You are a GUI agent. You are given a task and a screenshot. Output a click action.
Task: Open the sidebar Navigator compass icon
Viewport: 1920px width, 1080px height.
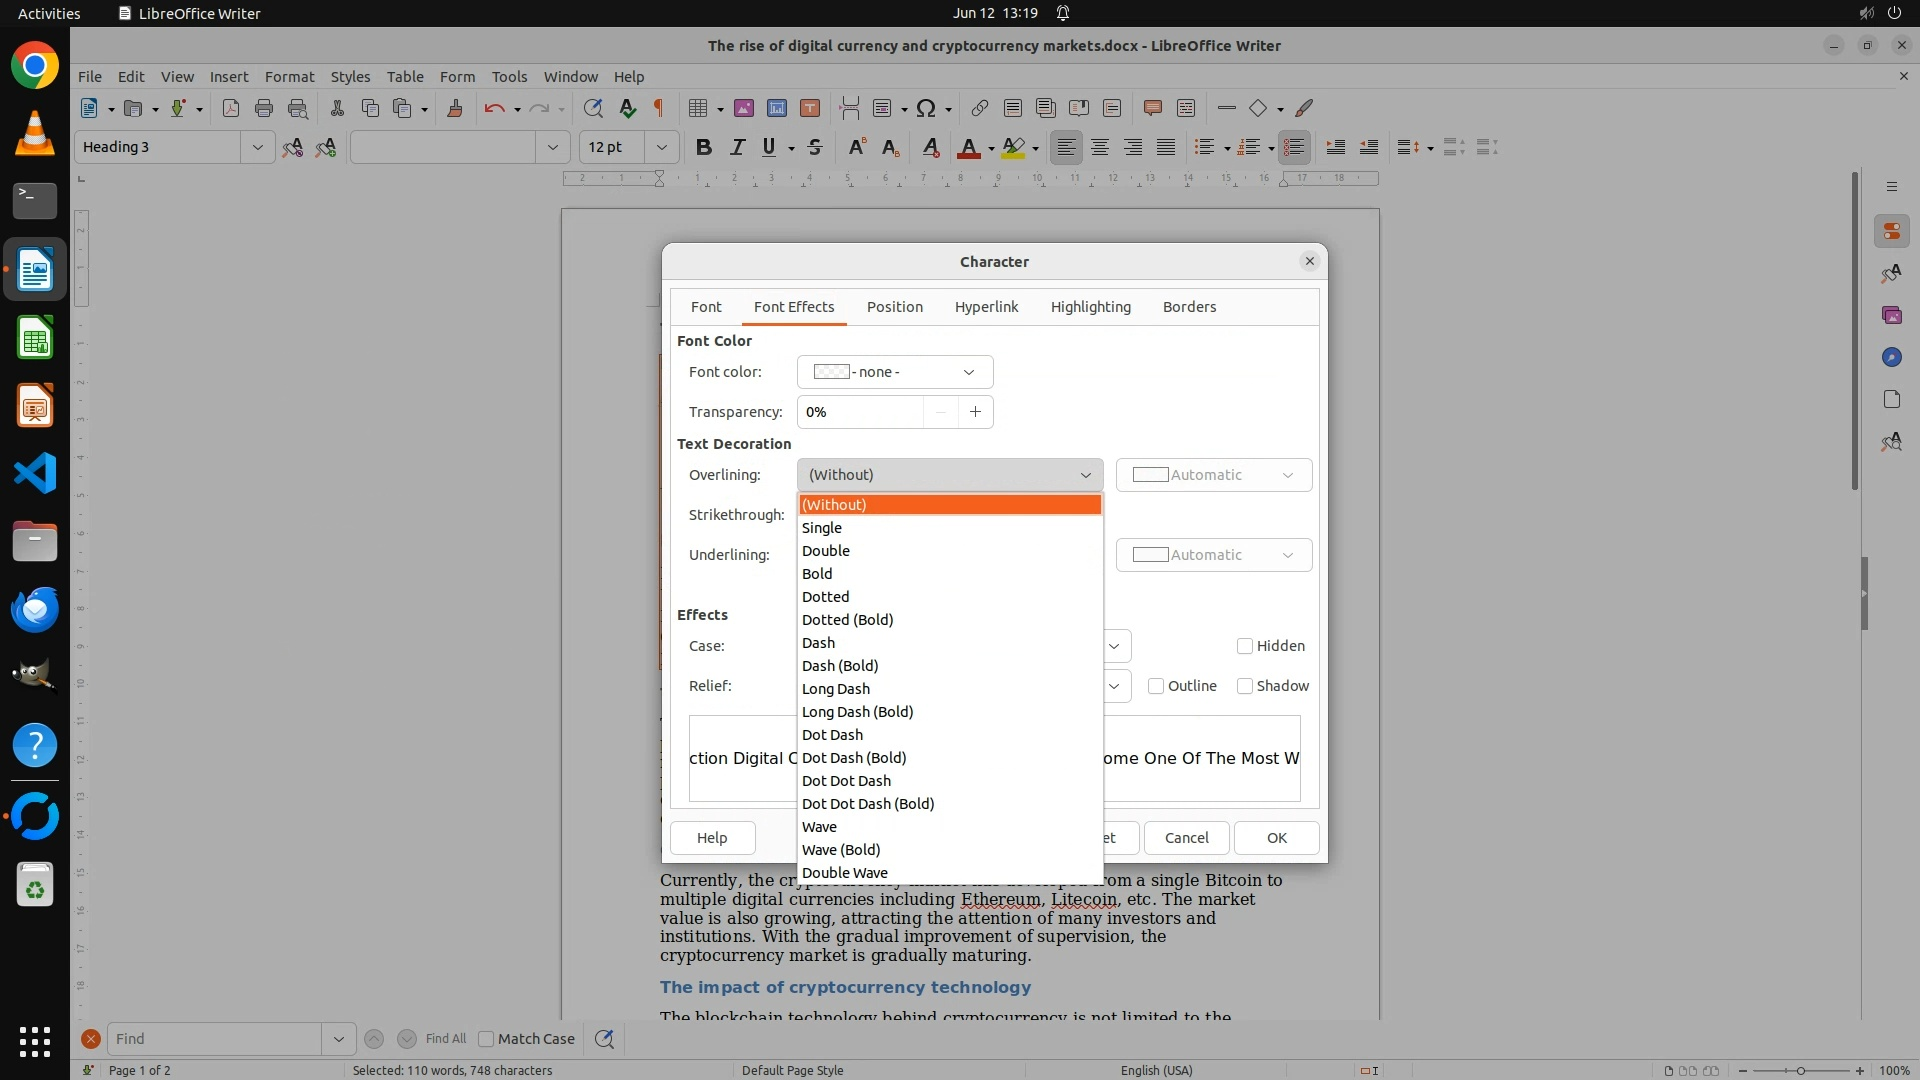(x=1891, y=357)
